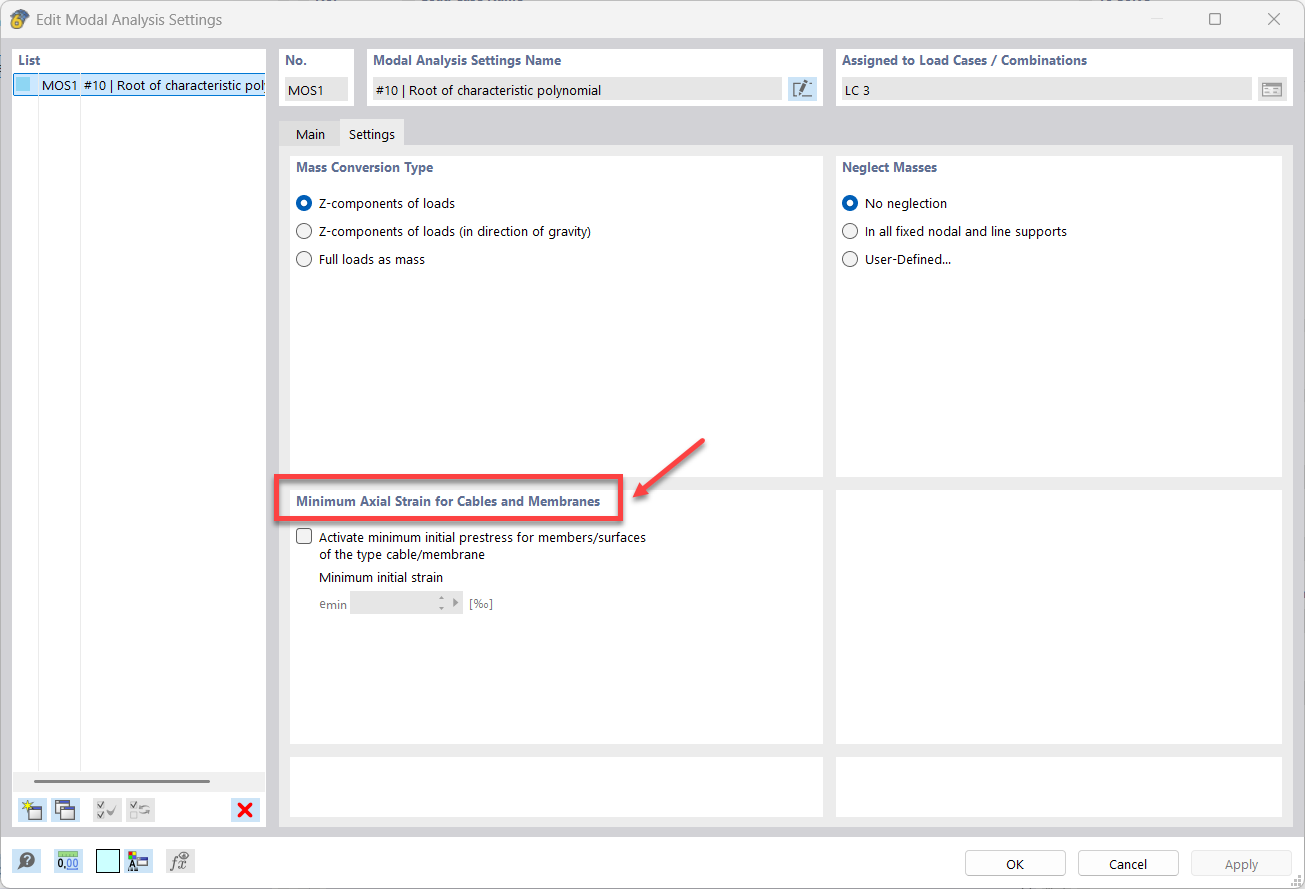Viewport: 1305px width, 889px height.
Task: Click the Cancel button
Action: 1127,864
